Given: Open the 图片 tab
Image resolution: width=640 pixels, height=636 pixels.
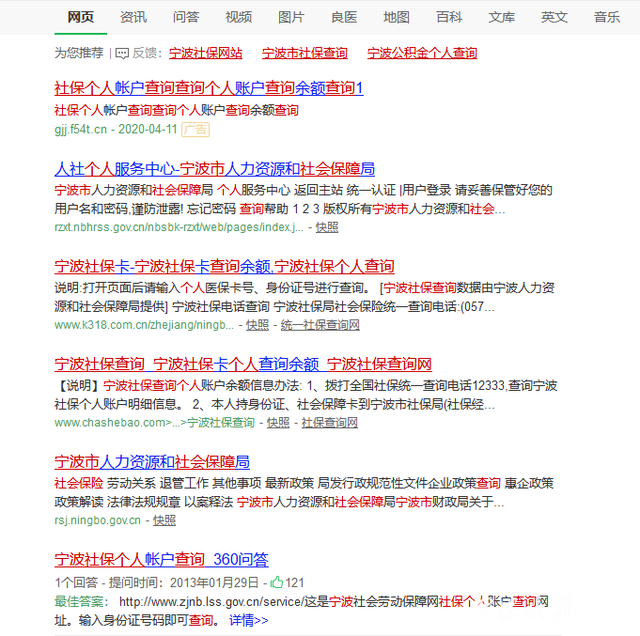Looking at the screenshot, I should tap(291, 17).
